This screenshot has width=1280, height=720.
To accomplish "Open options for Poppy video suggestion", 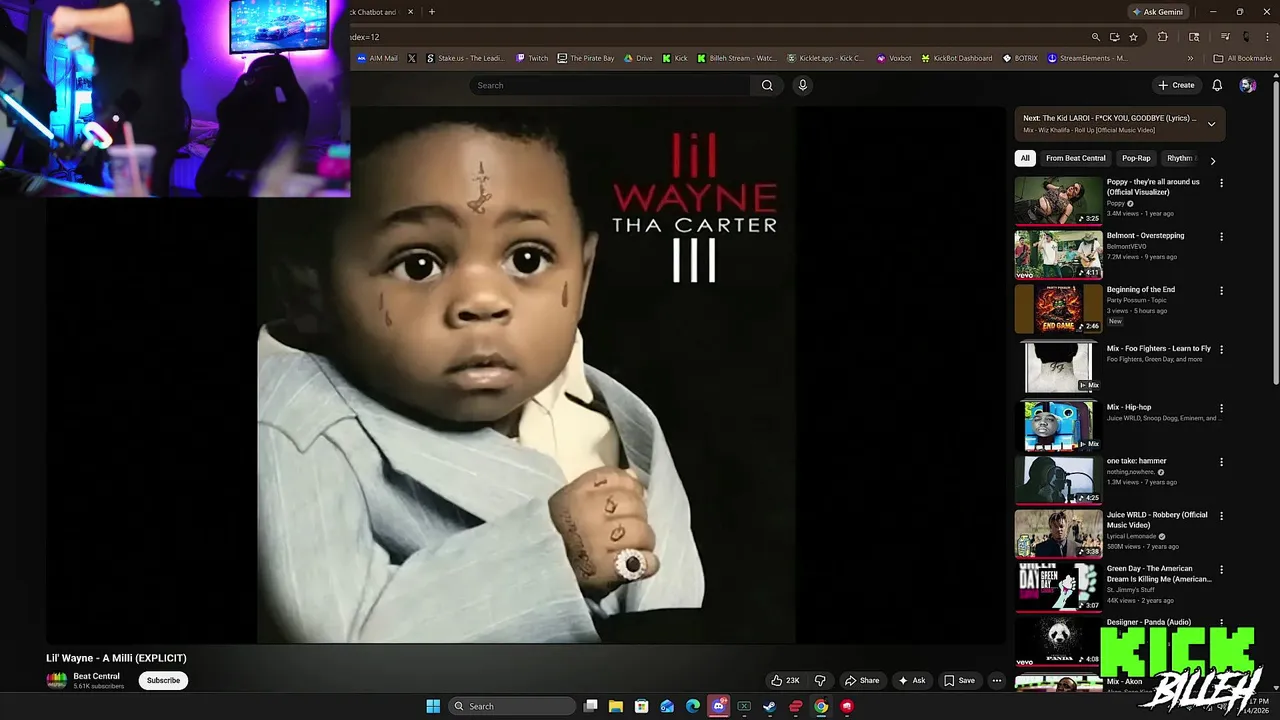I will tap(1221, 183).
